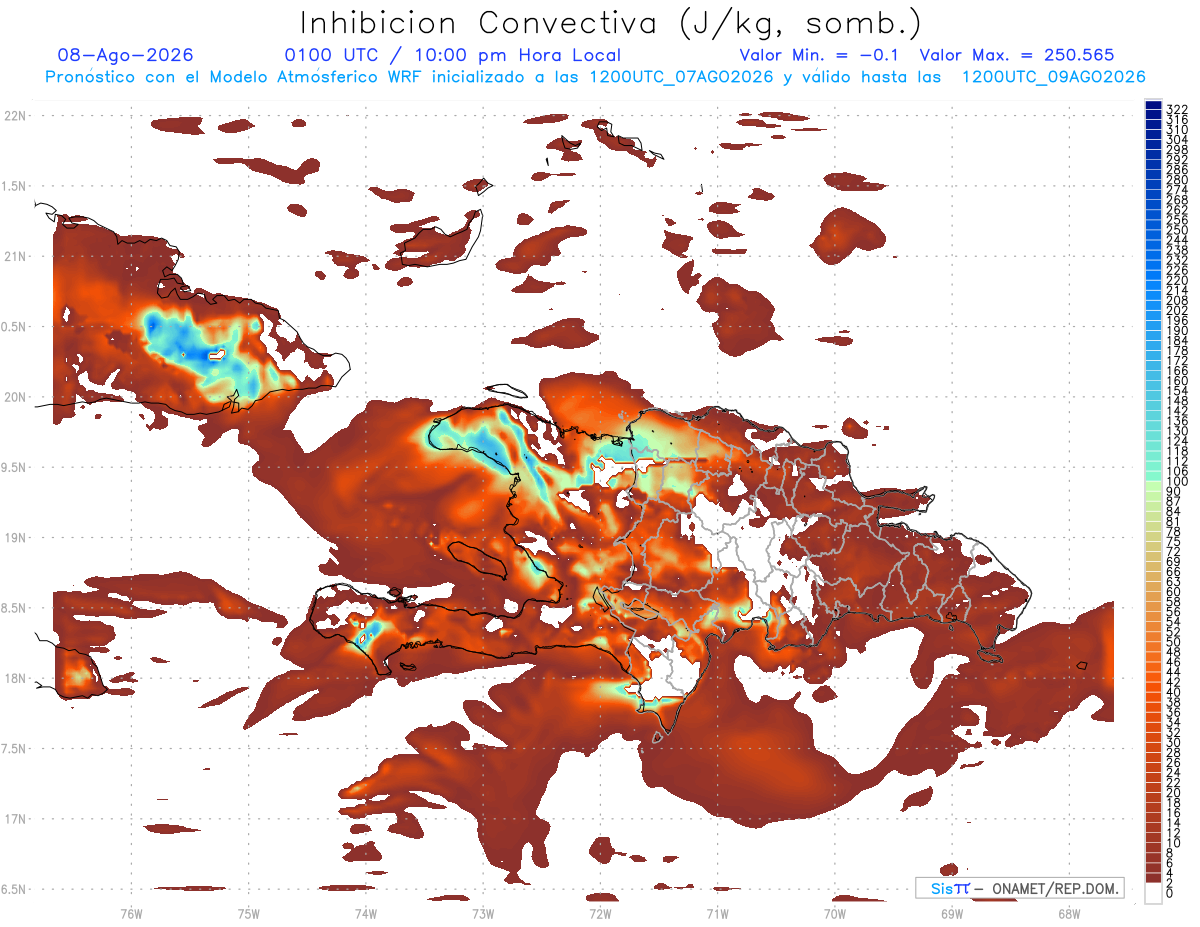Click the '72W' longitude label
The image size is (1200, 927).
tap(600, 913)
